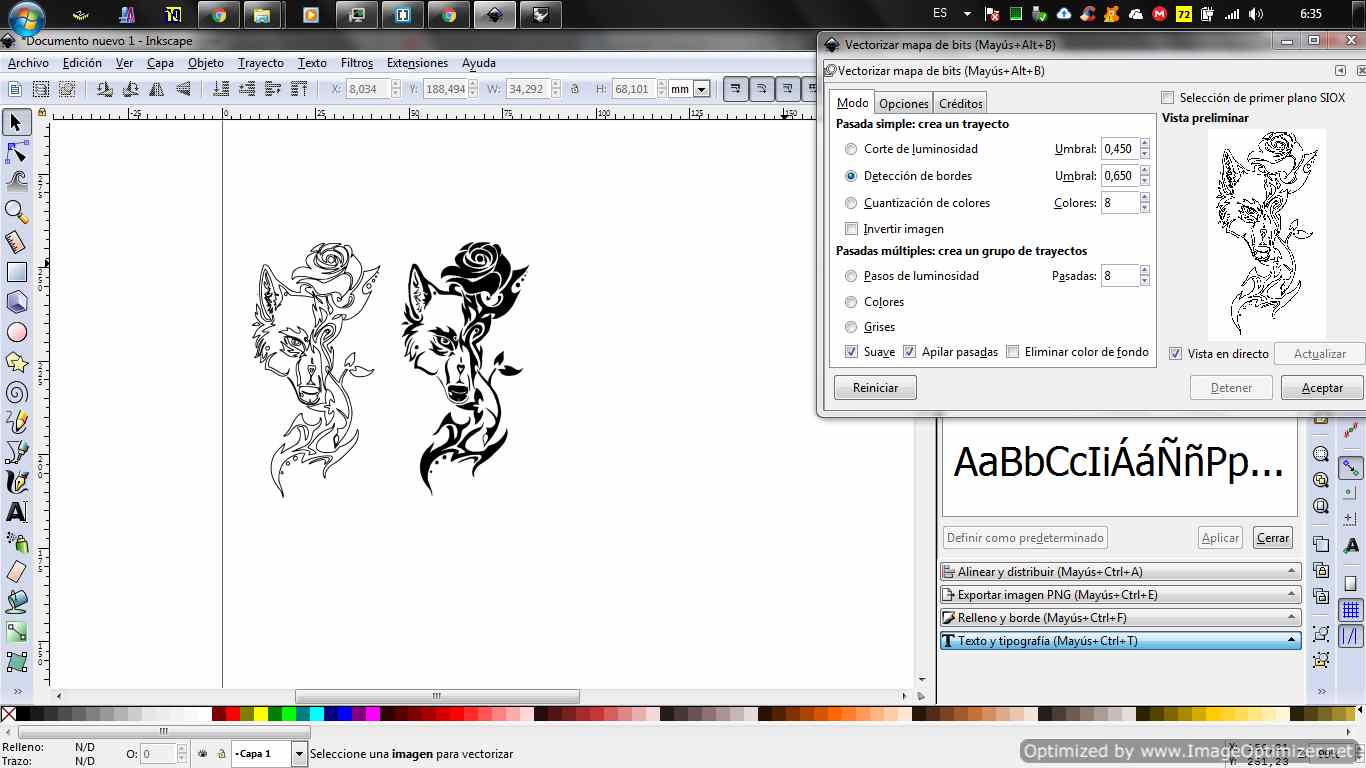This screenshot has height=768, width=1366.
Task: Expand hidden toolbox tools chevron
Action: point(16,691)
